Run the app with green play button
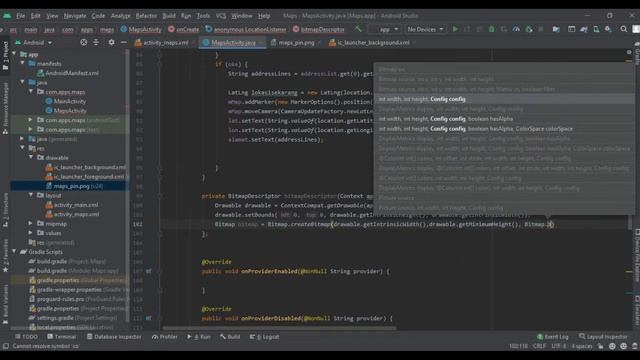This screenshot has width=640, height=360. (455, 29)
